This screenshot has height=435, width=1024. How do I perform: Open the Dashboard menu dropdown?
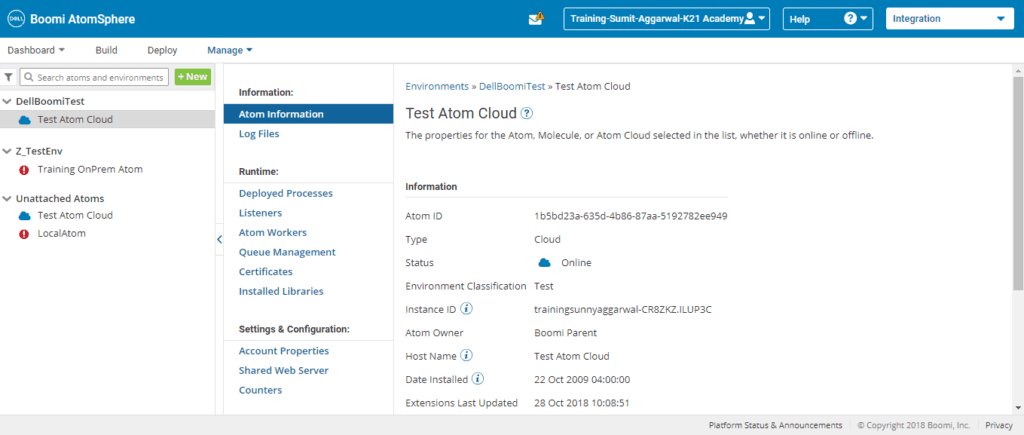click(37, 50)
